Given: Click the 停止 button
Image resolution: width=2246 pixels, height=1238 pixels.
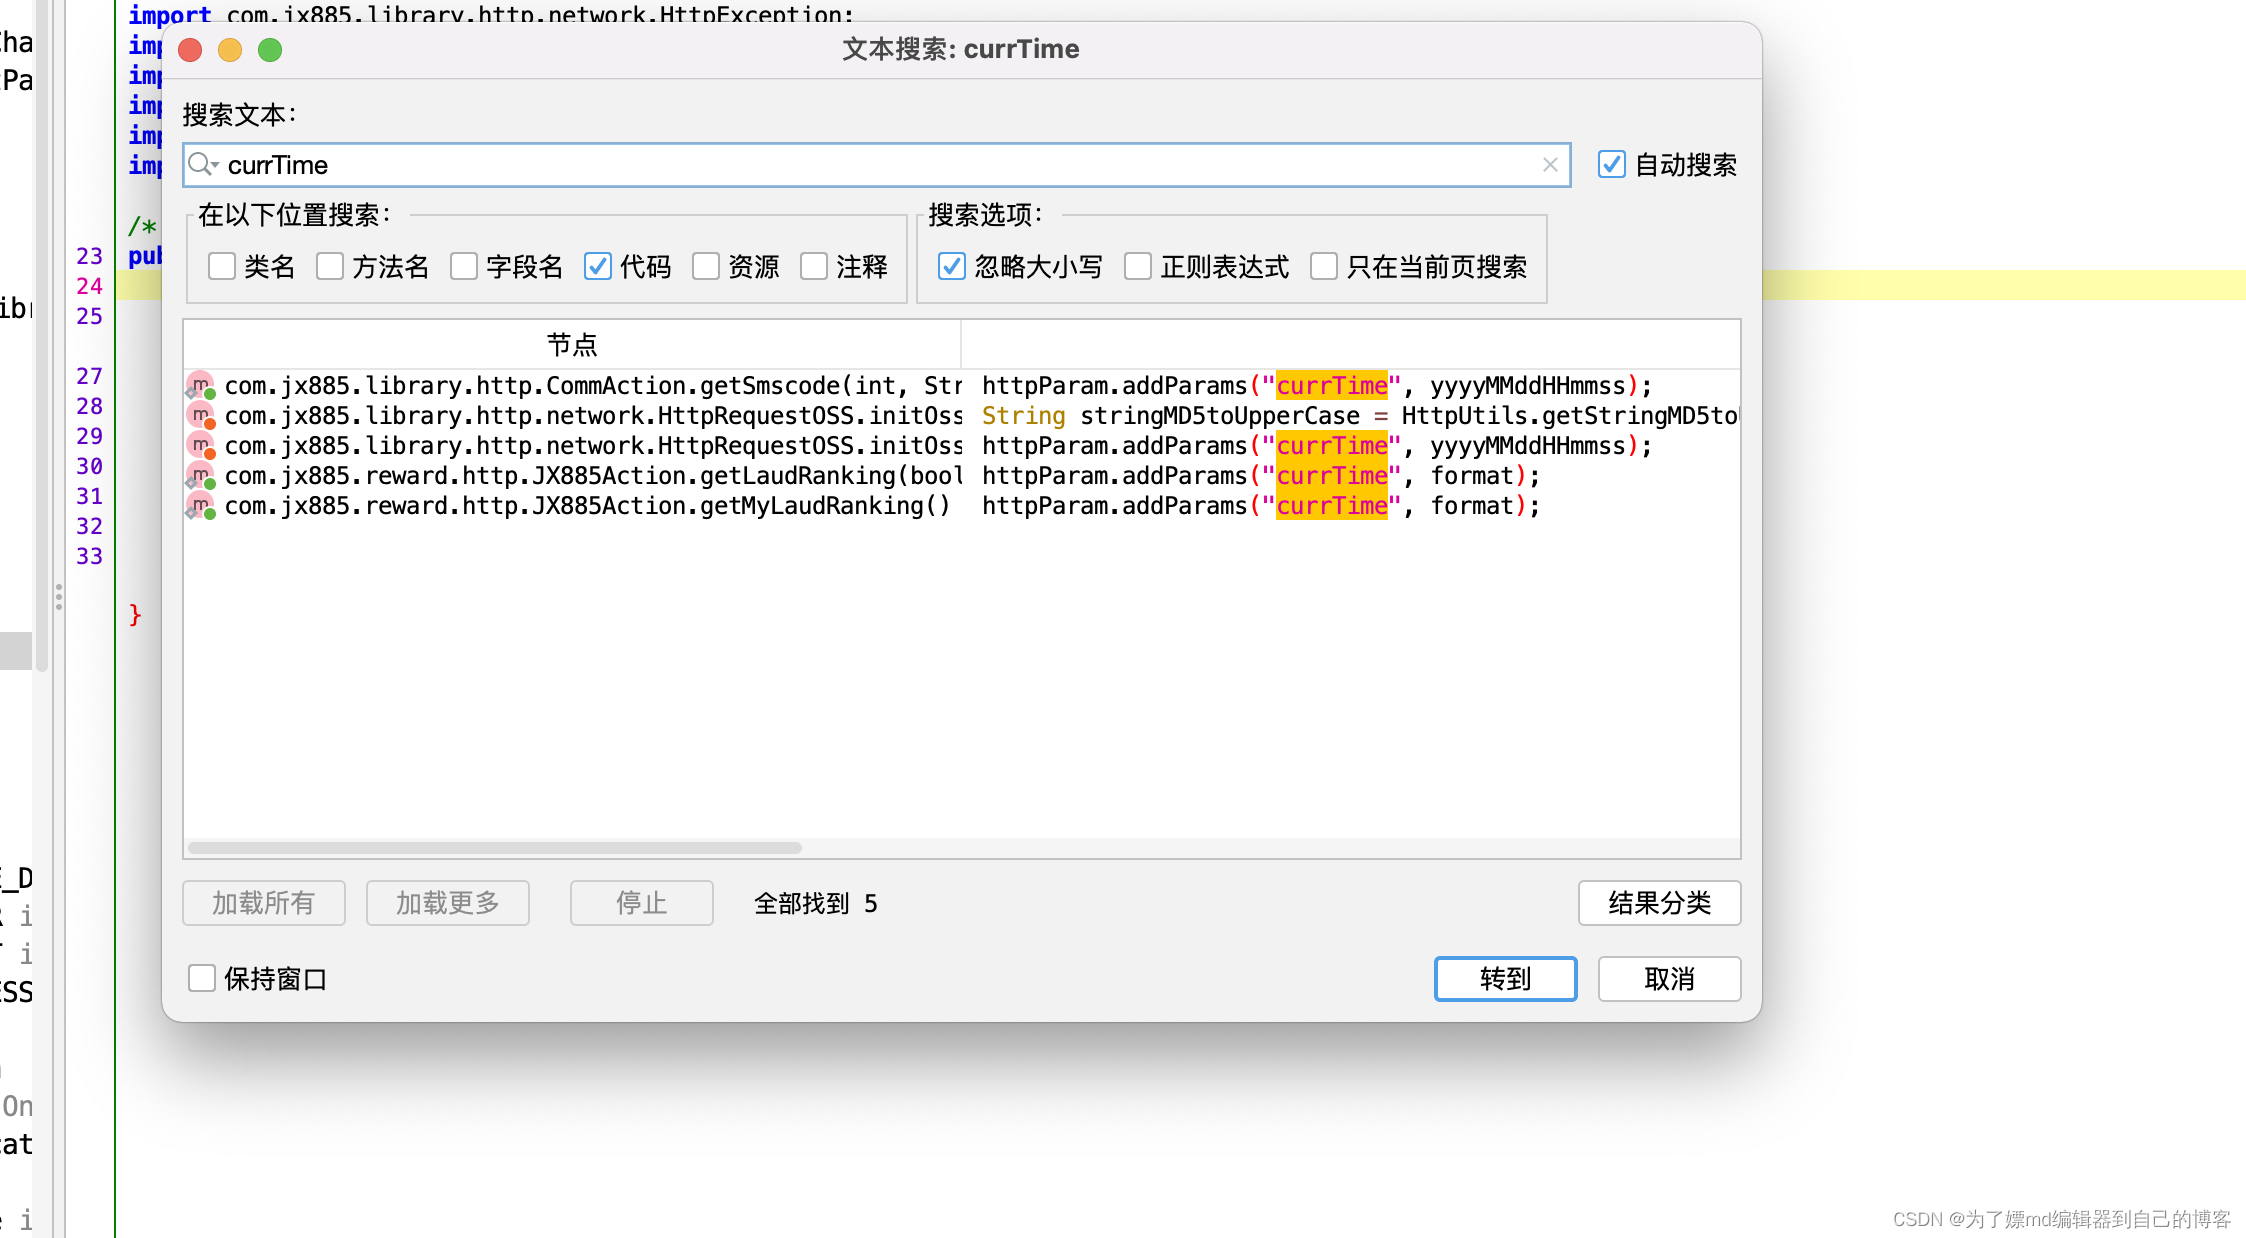Looking at the screenshot, I should pos(642,903).
